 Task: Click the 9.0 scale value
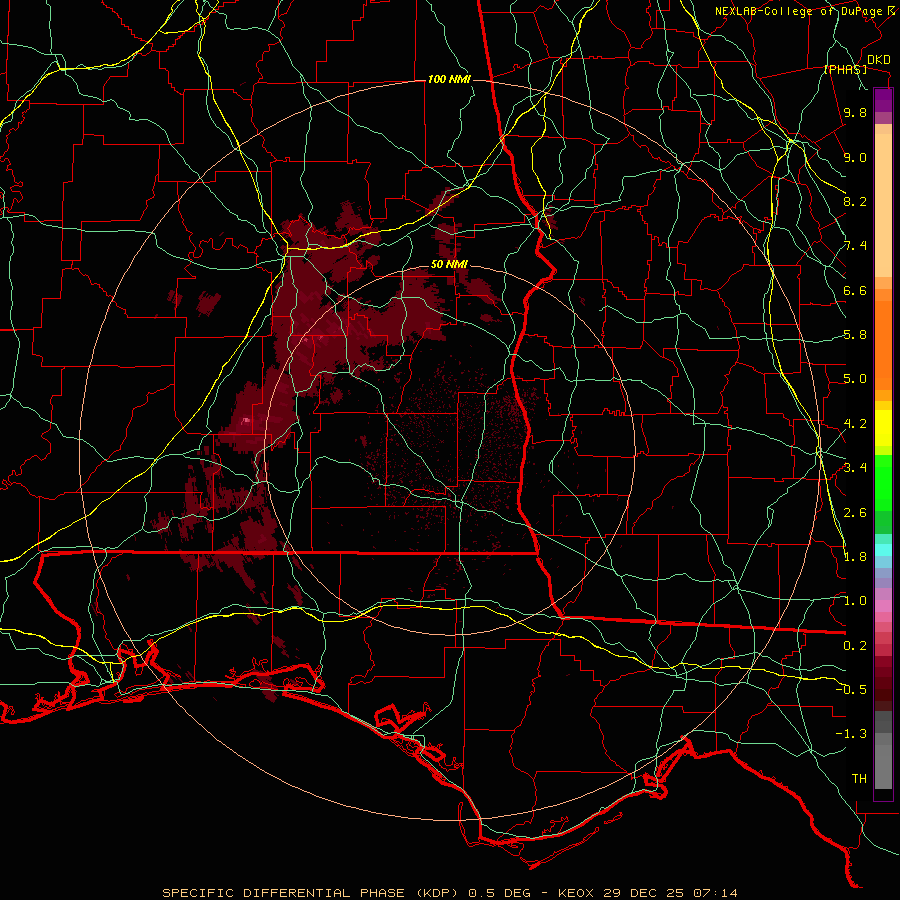(855, 158)
